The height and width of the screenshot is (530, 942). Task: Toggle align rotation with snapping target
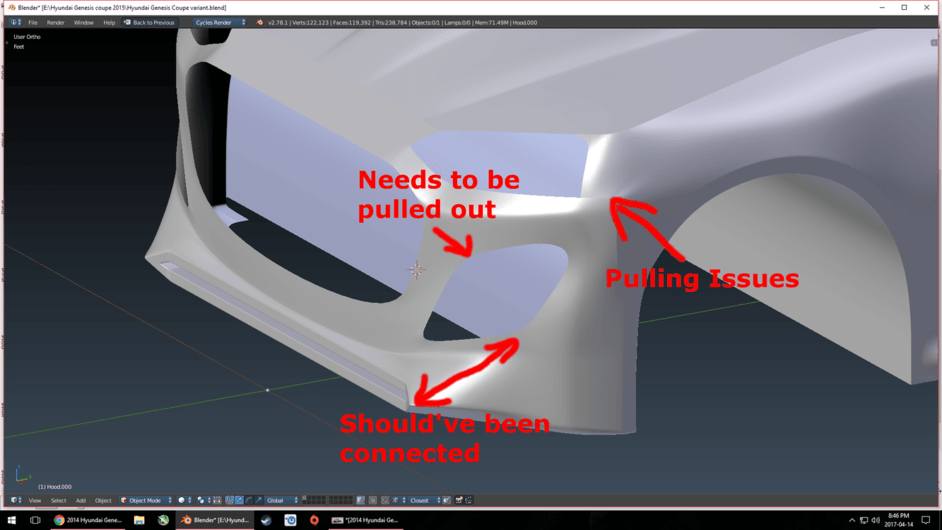pyautogui.click(x=447, y=500)
